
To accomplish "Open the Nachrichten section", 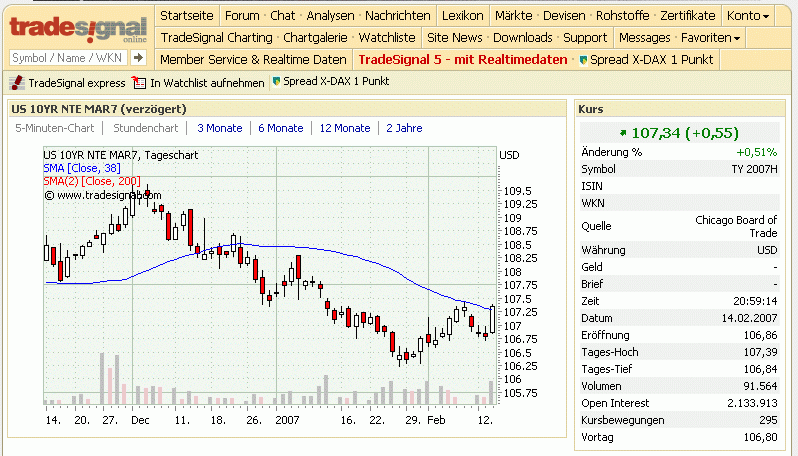I will (x=398, y=16).
